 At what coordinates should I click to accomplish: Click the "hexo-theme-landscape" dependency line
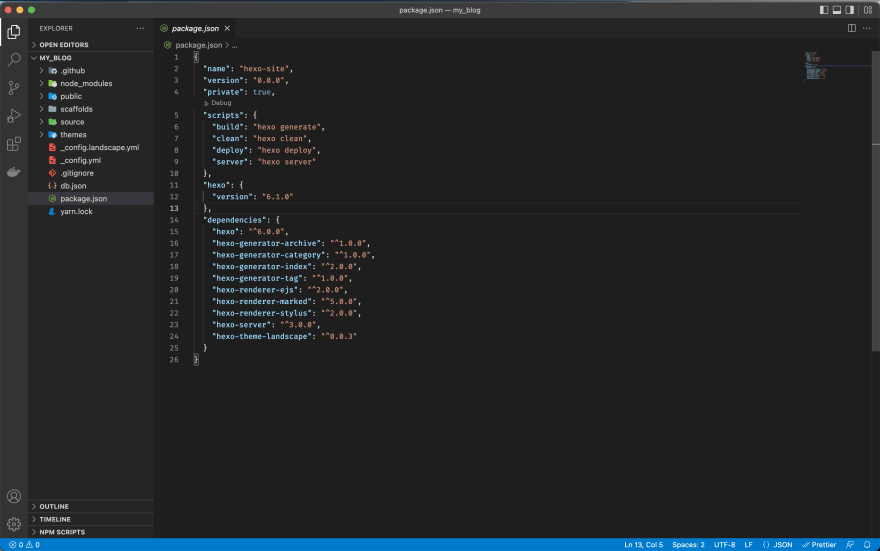285,337
